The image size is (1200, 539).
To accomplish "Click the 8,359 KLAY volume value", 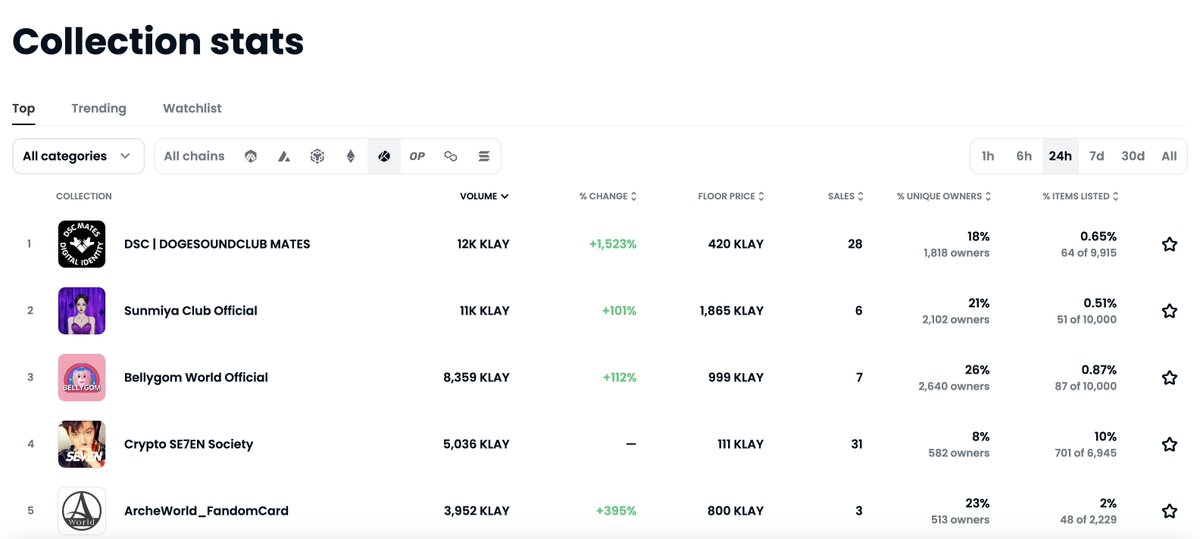I will (x=476, y=377).
